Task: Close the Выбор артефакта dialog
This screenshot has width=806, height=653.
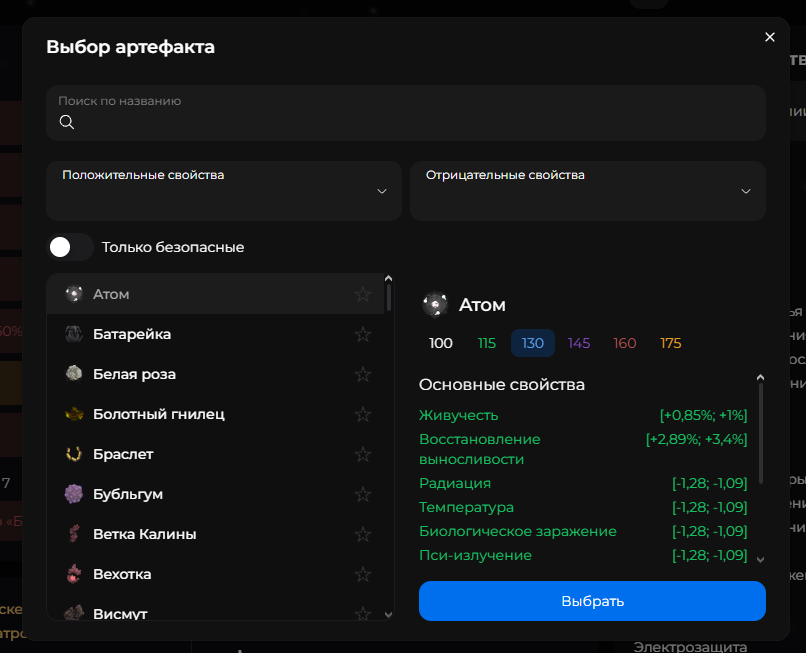Action: click(x=770, y=37)
